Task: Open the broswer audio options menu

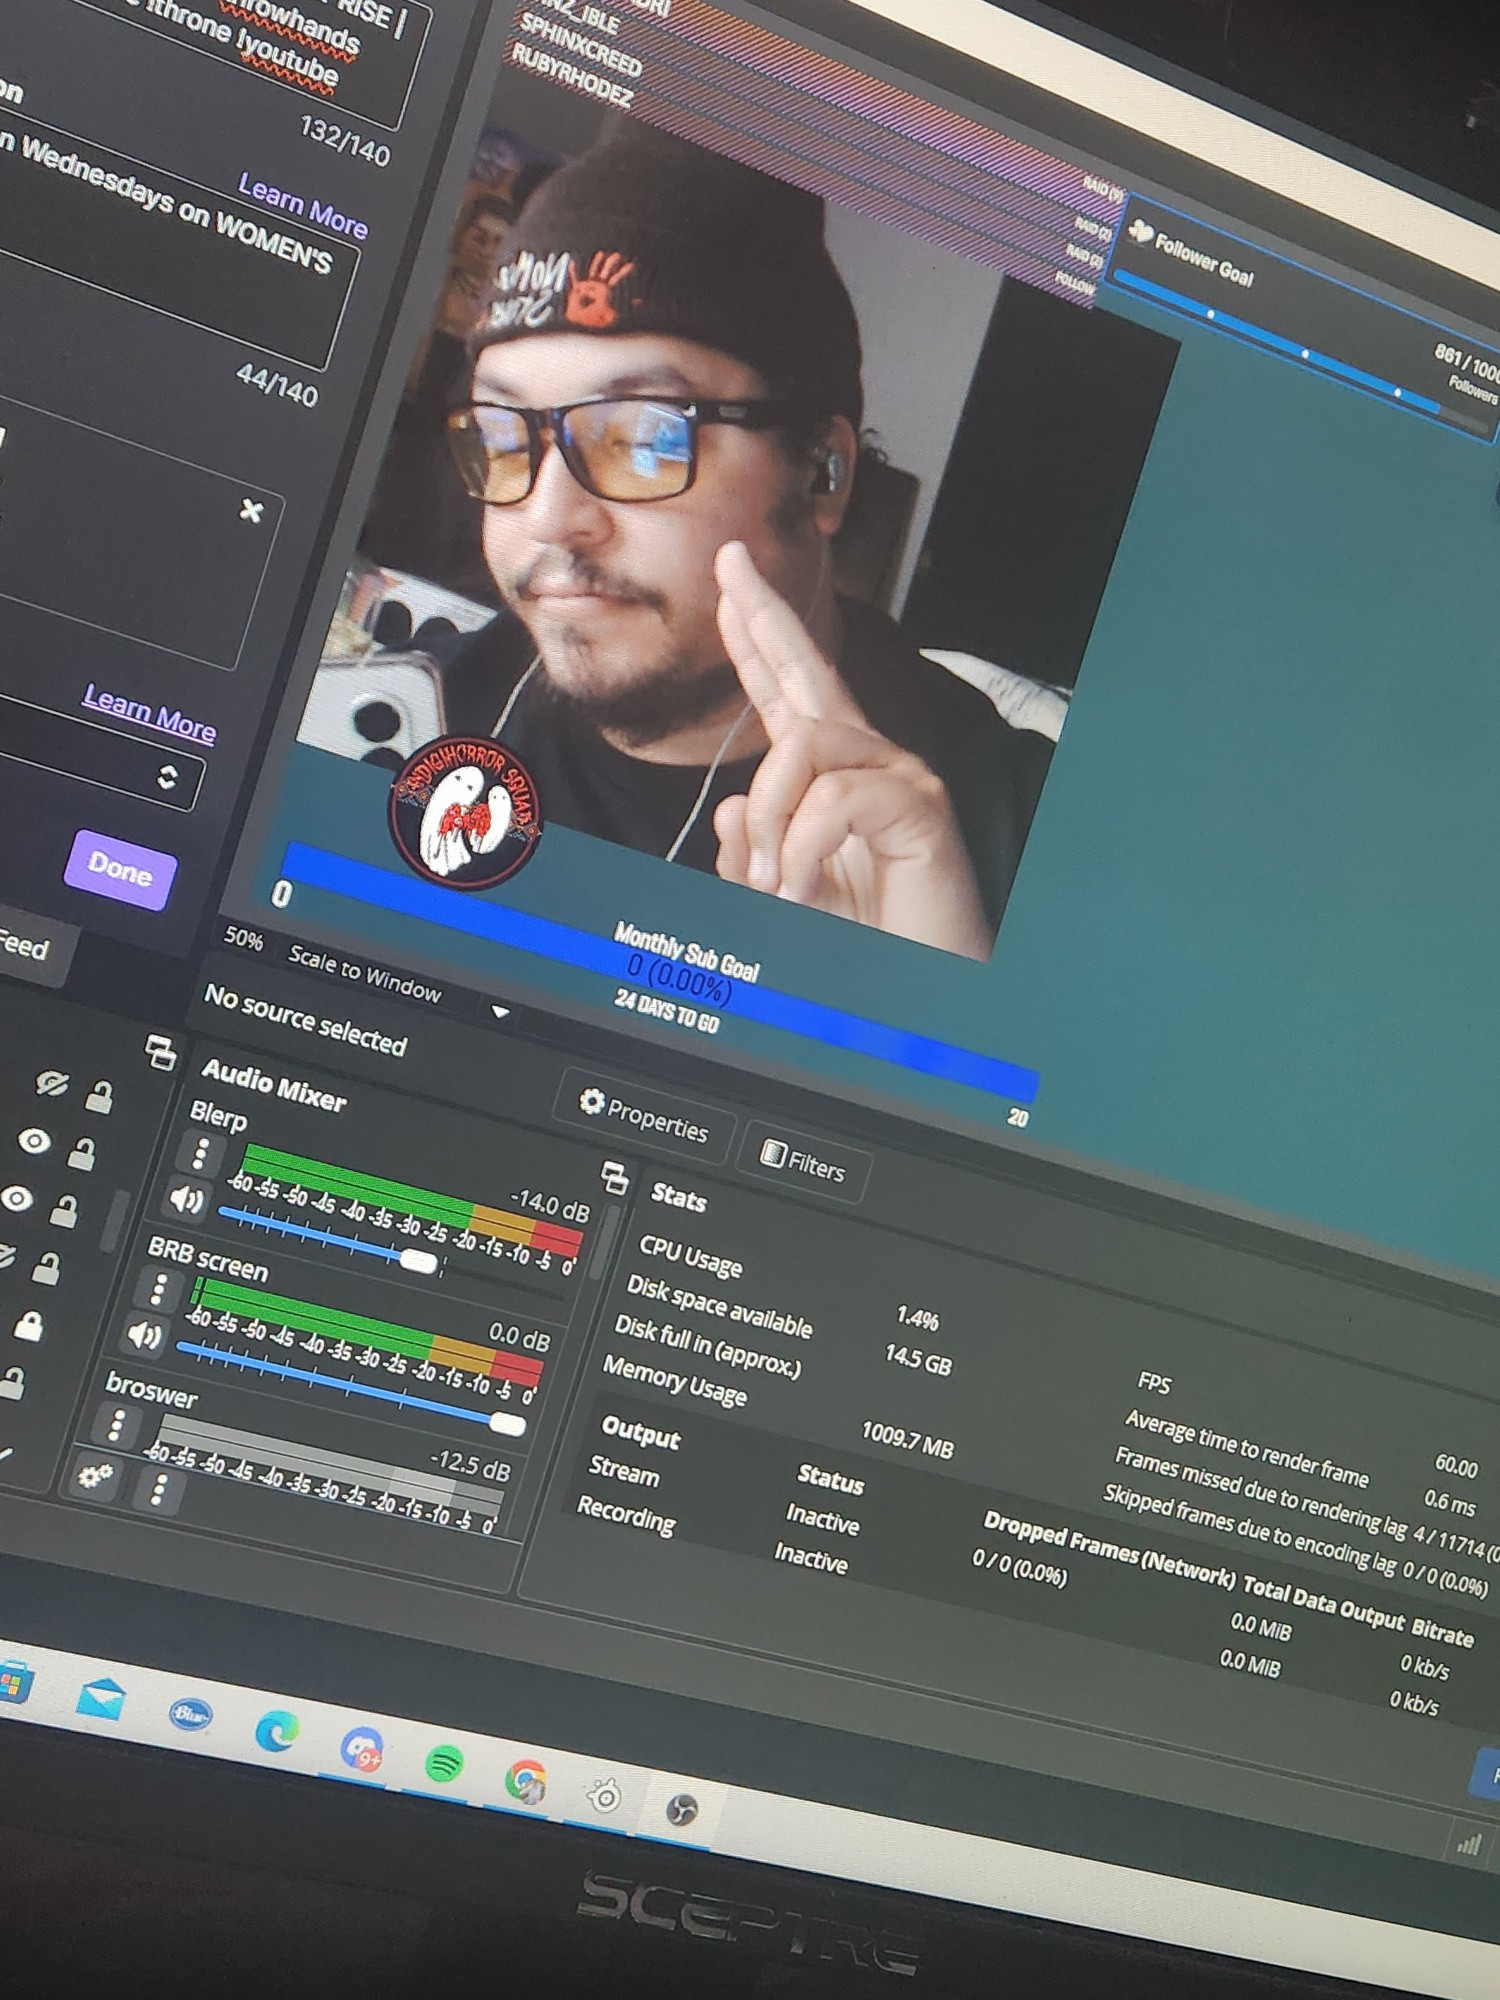Action: point(116,1424)
